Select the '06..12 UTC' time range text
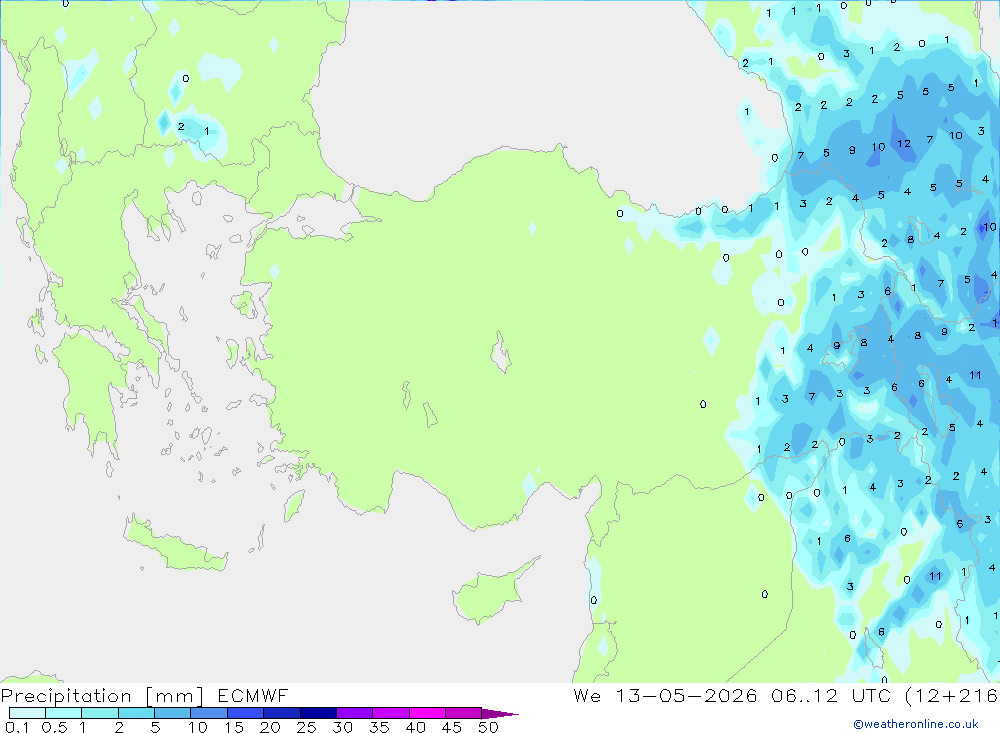This screenshot has height=733, width=1000. coord(831,695)
